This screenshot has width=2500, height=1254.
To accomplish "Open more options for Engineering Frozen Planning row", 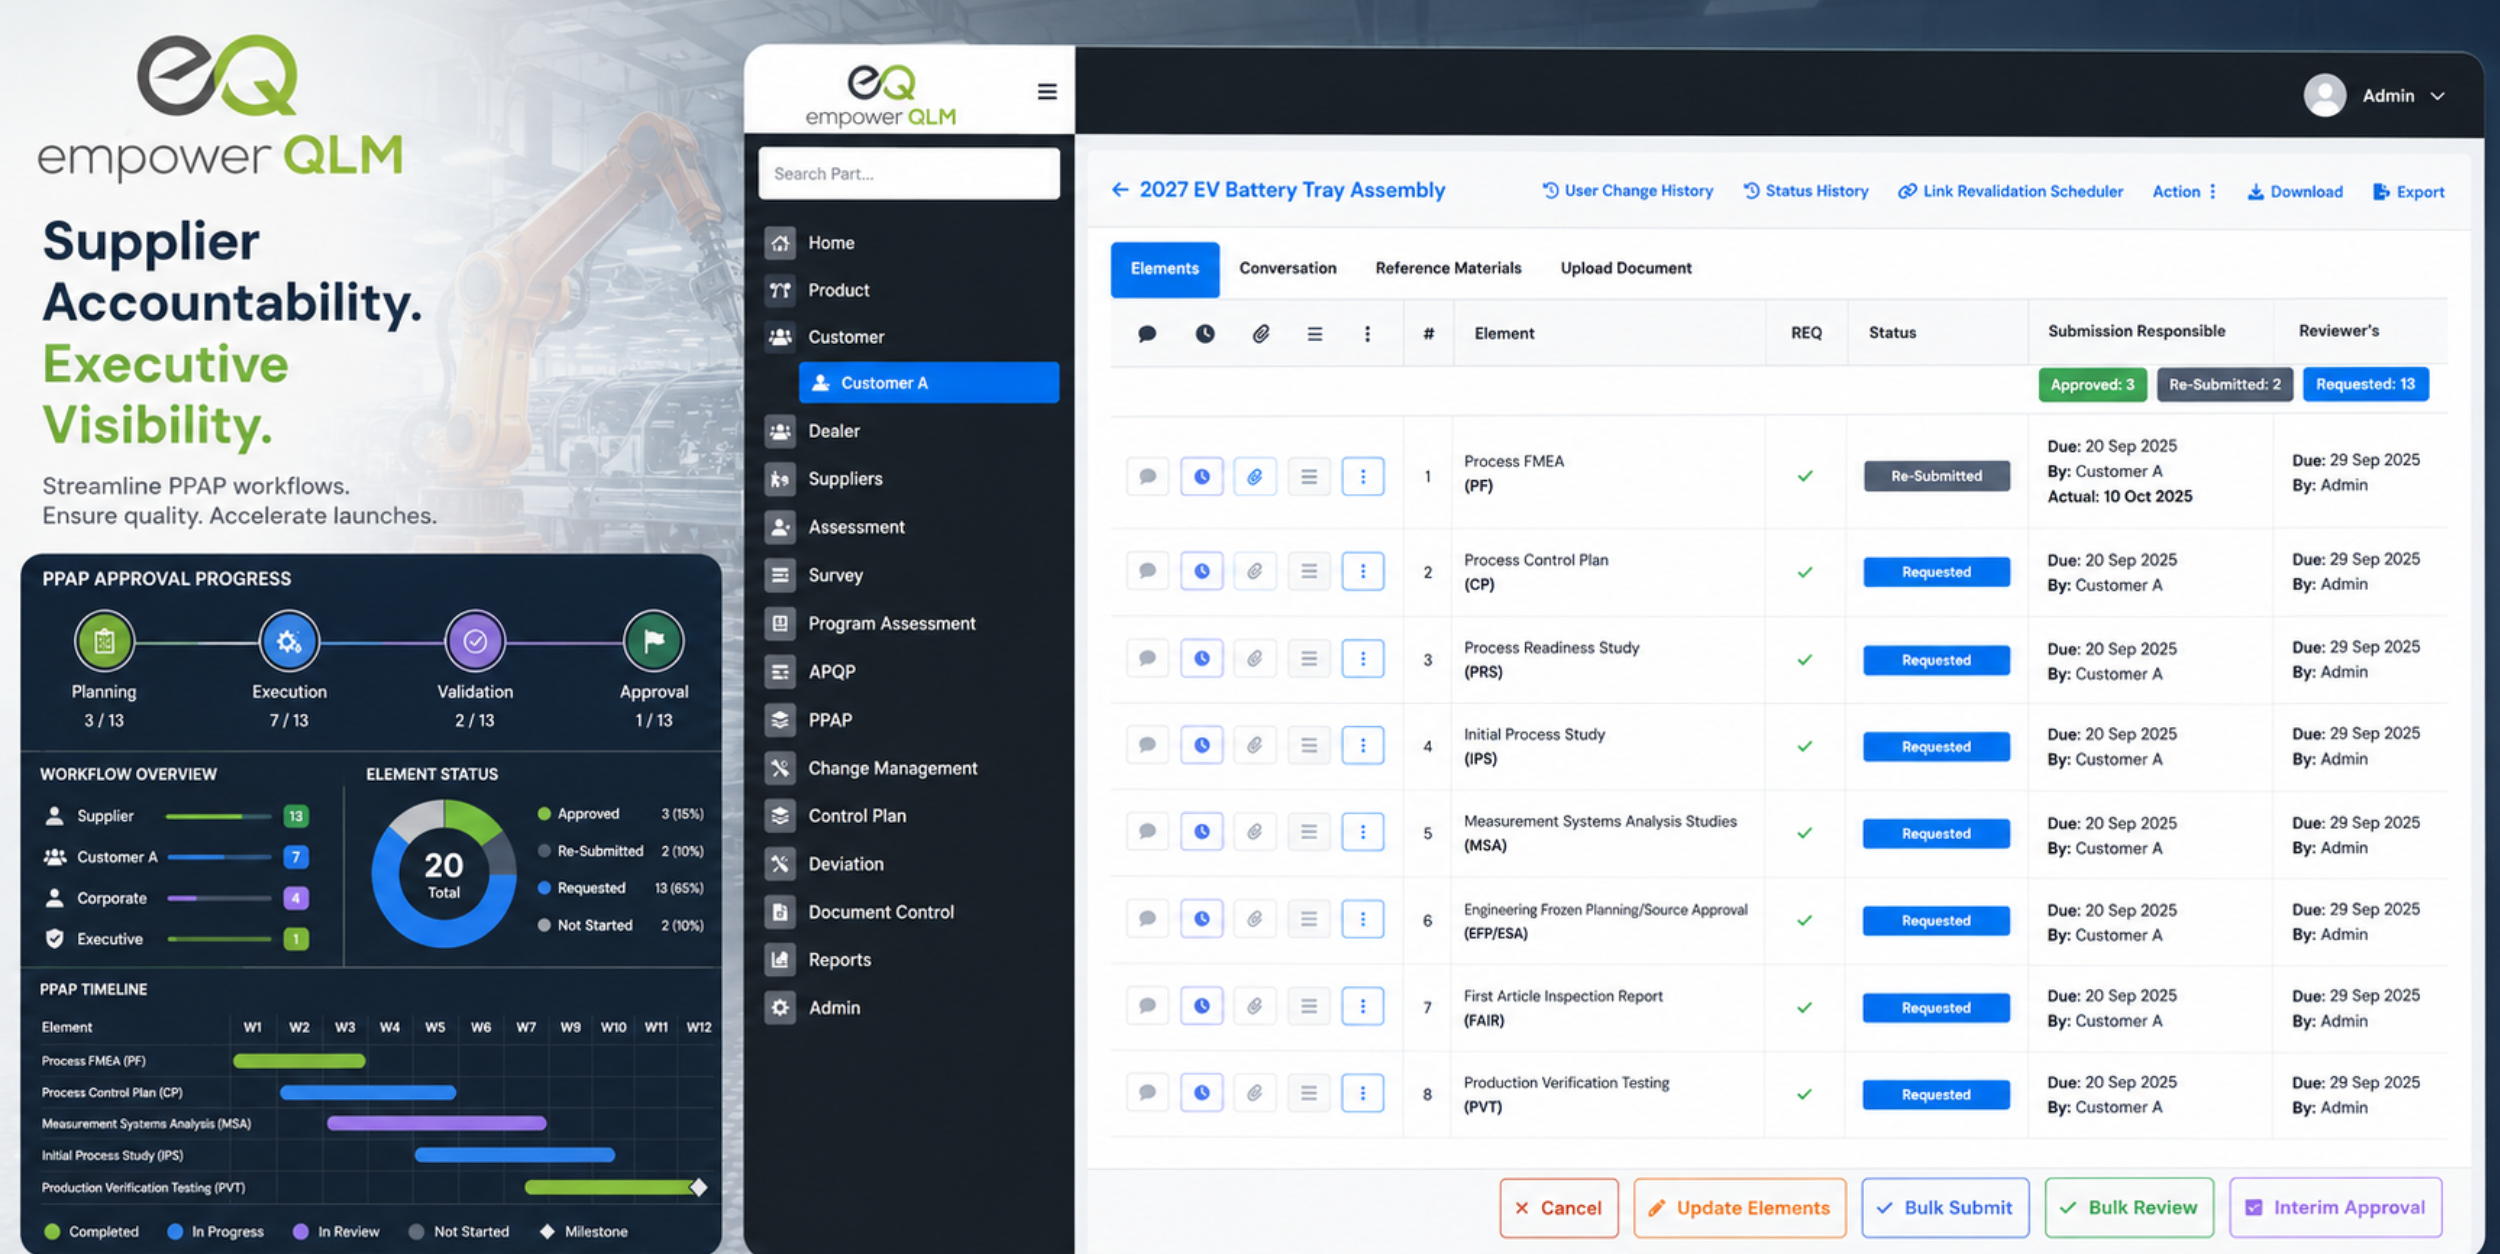I will point(1363,919).
